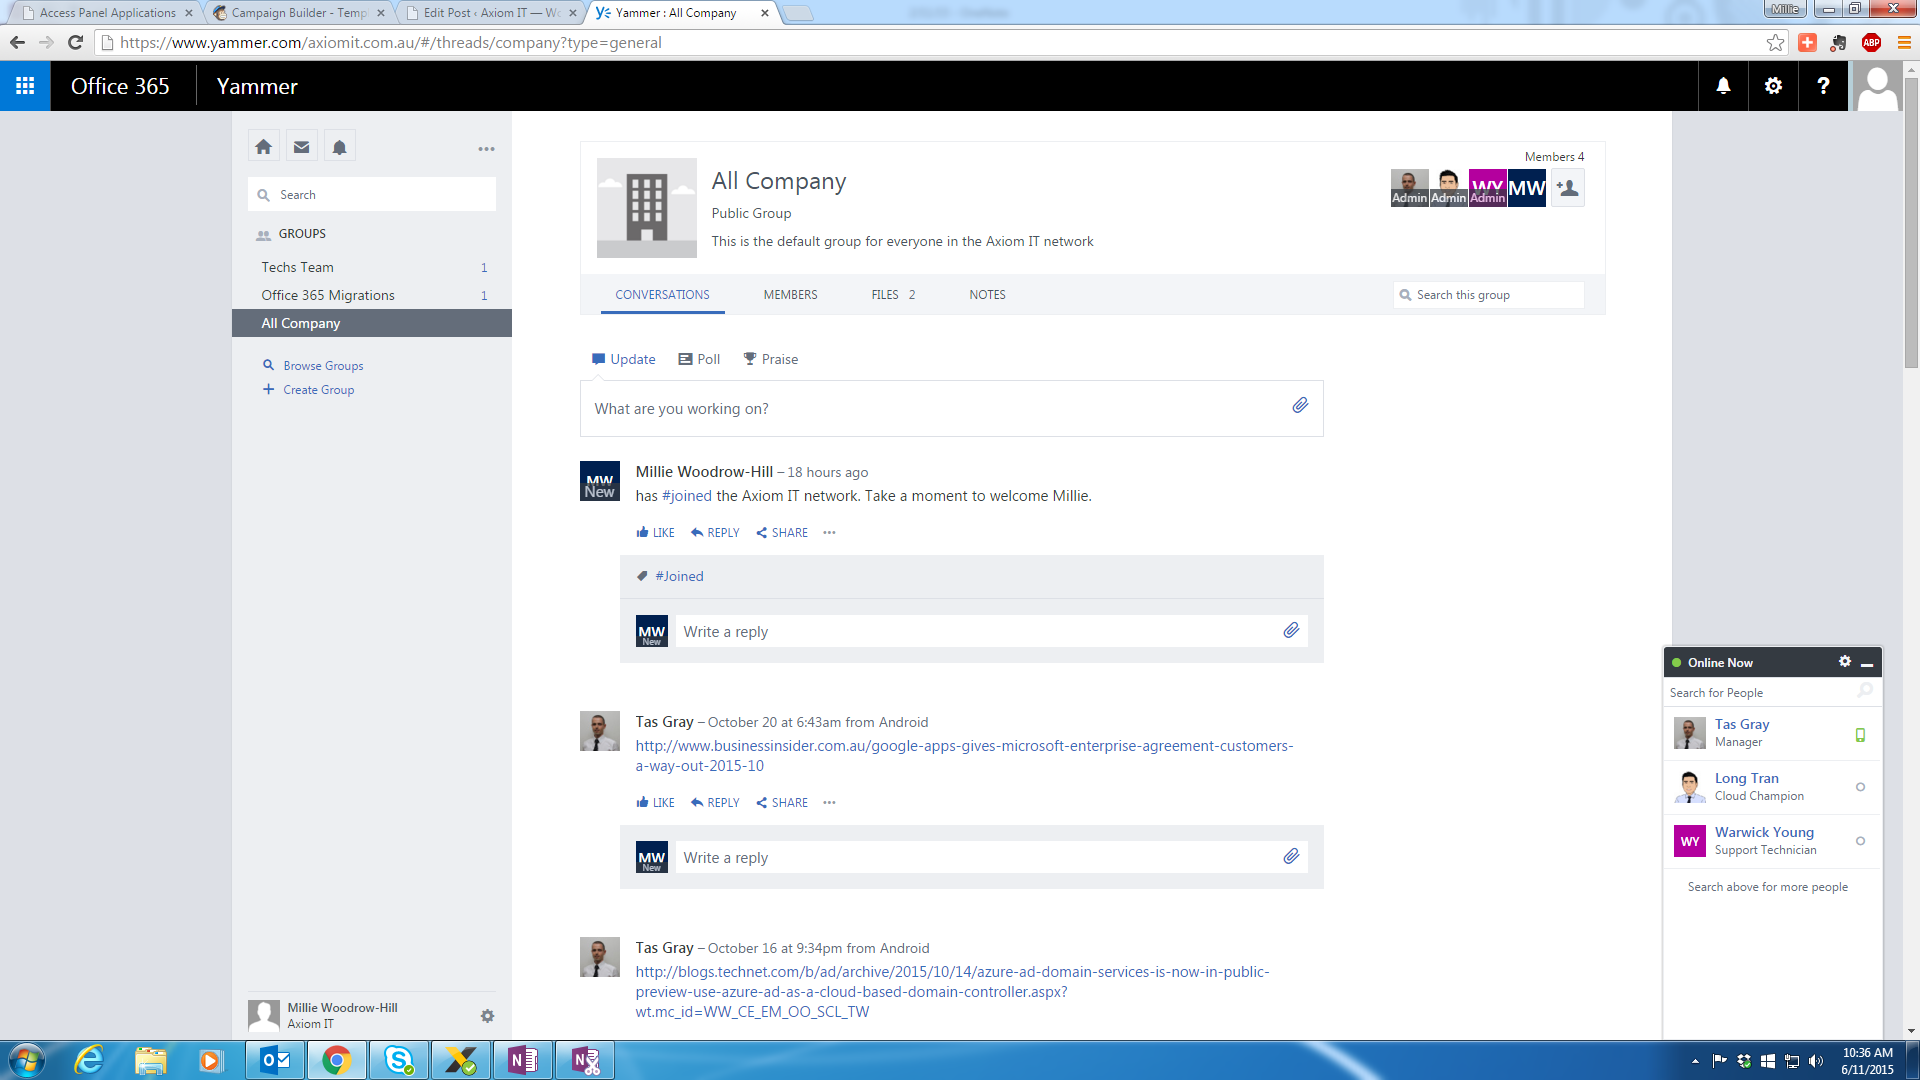The image size is (1920, 1080).
Task: Click the sidebar Search field
Action: pyautogui.click(x=372, y=195)
